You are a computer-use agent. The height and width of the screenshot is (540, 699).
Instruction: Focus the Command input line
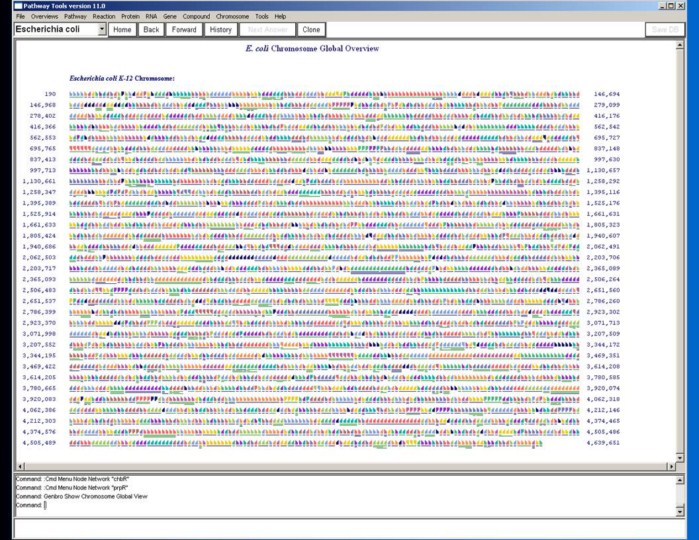[x=300, y=505]
